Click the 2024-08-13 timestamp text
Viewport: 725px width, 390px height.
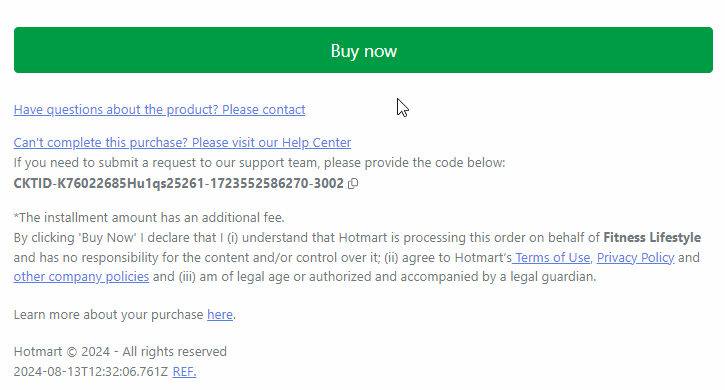pos(91,371)
